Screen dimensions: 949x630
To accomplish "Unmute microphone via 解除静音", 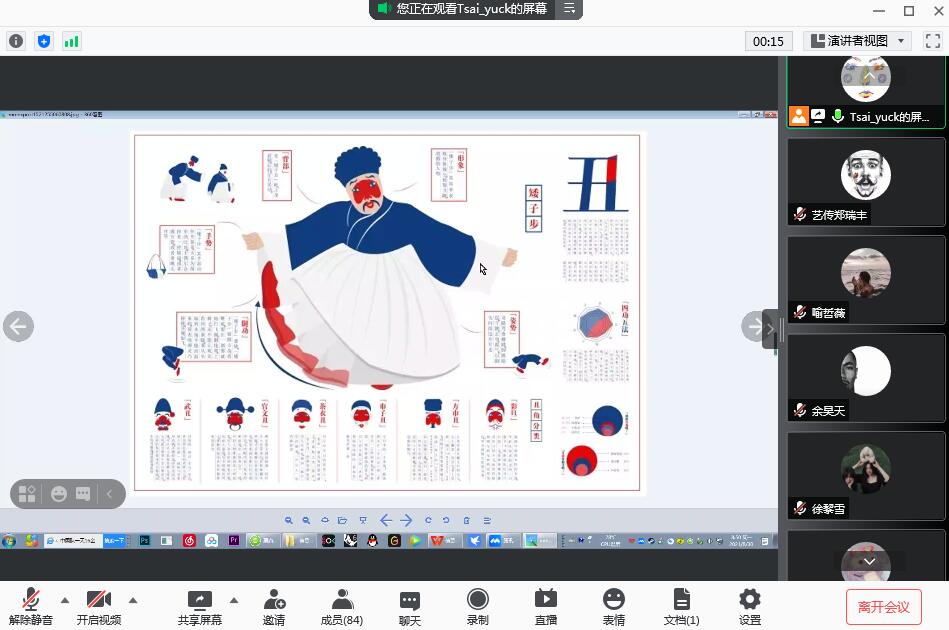I will 31,606.
